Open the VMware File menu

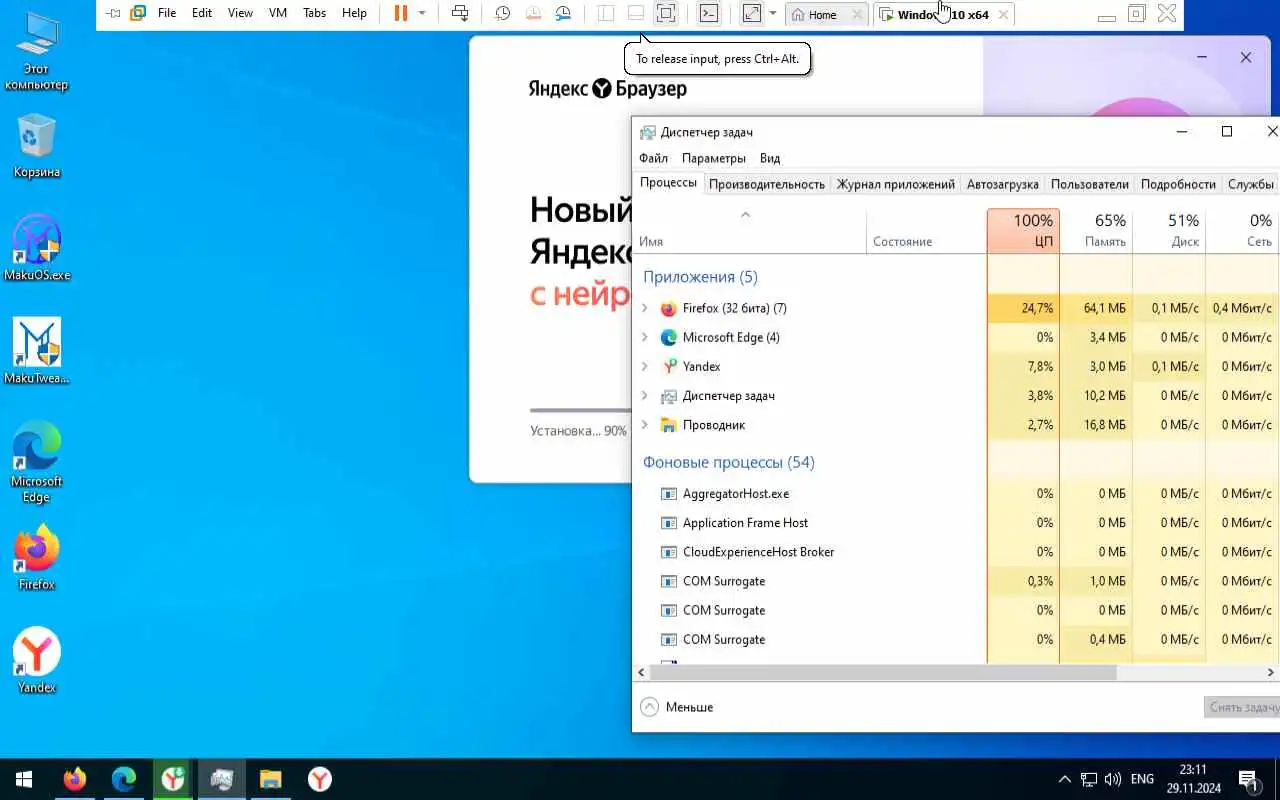(x=167, y=13)
